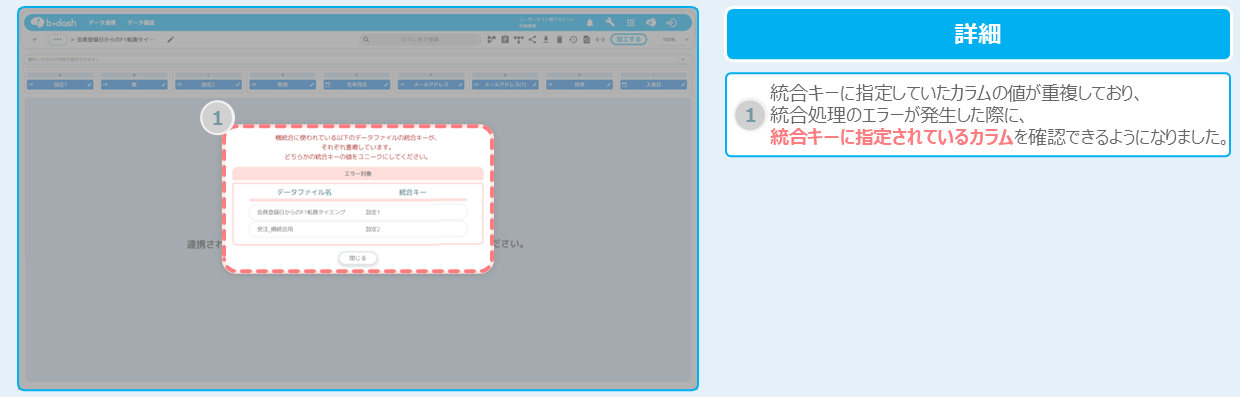The height and width of the screenshot is (397, 1240).
Task: Click the pencil icon on the 設定2 column
Action: 238,84
